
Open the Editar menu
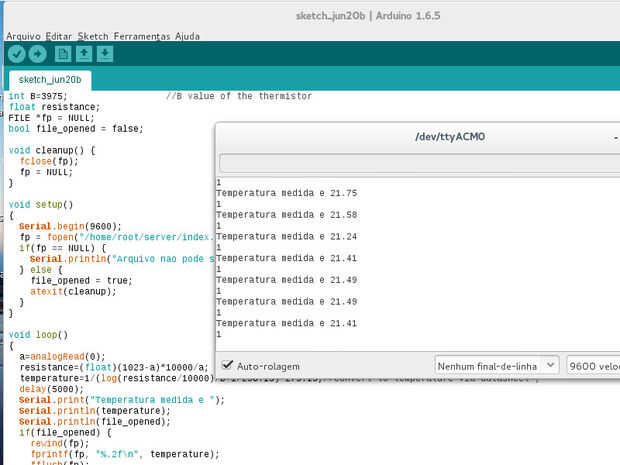[59, 36]
